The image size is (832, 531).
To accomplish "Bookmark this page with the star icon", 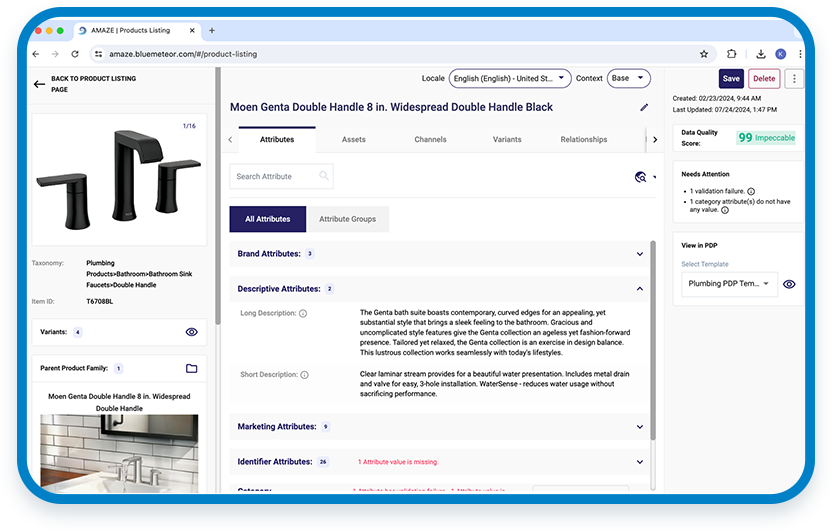I will coord(704,54).
